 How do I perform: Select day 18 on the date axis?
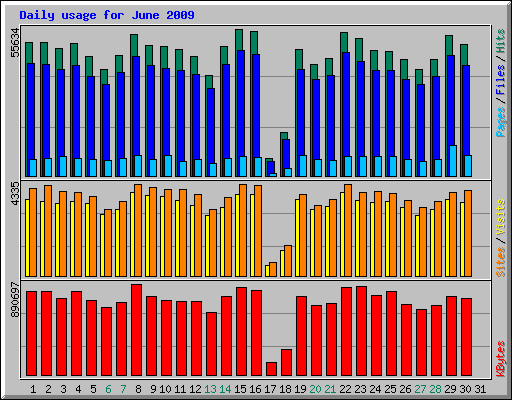tap(285, 389)
